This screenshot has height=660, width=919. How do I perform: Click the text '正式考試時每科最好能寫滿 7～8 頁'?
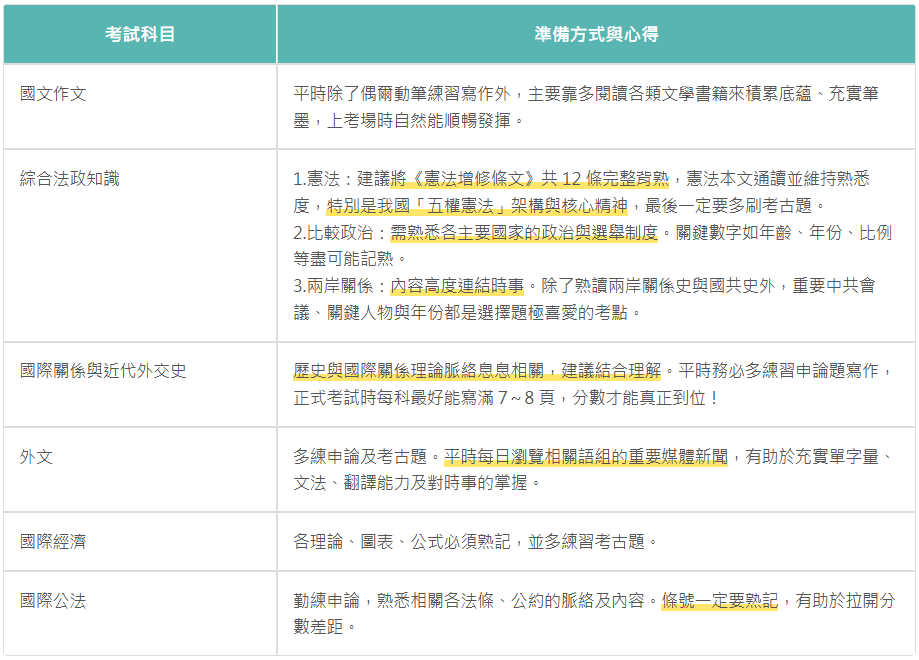tap(424, 398)
